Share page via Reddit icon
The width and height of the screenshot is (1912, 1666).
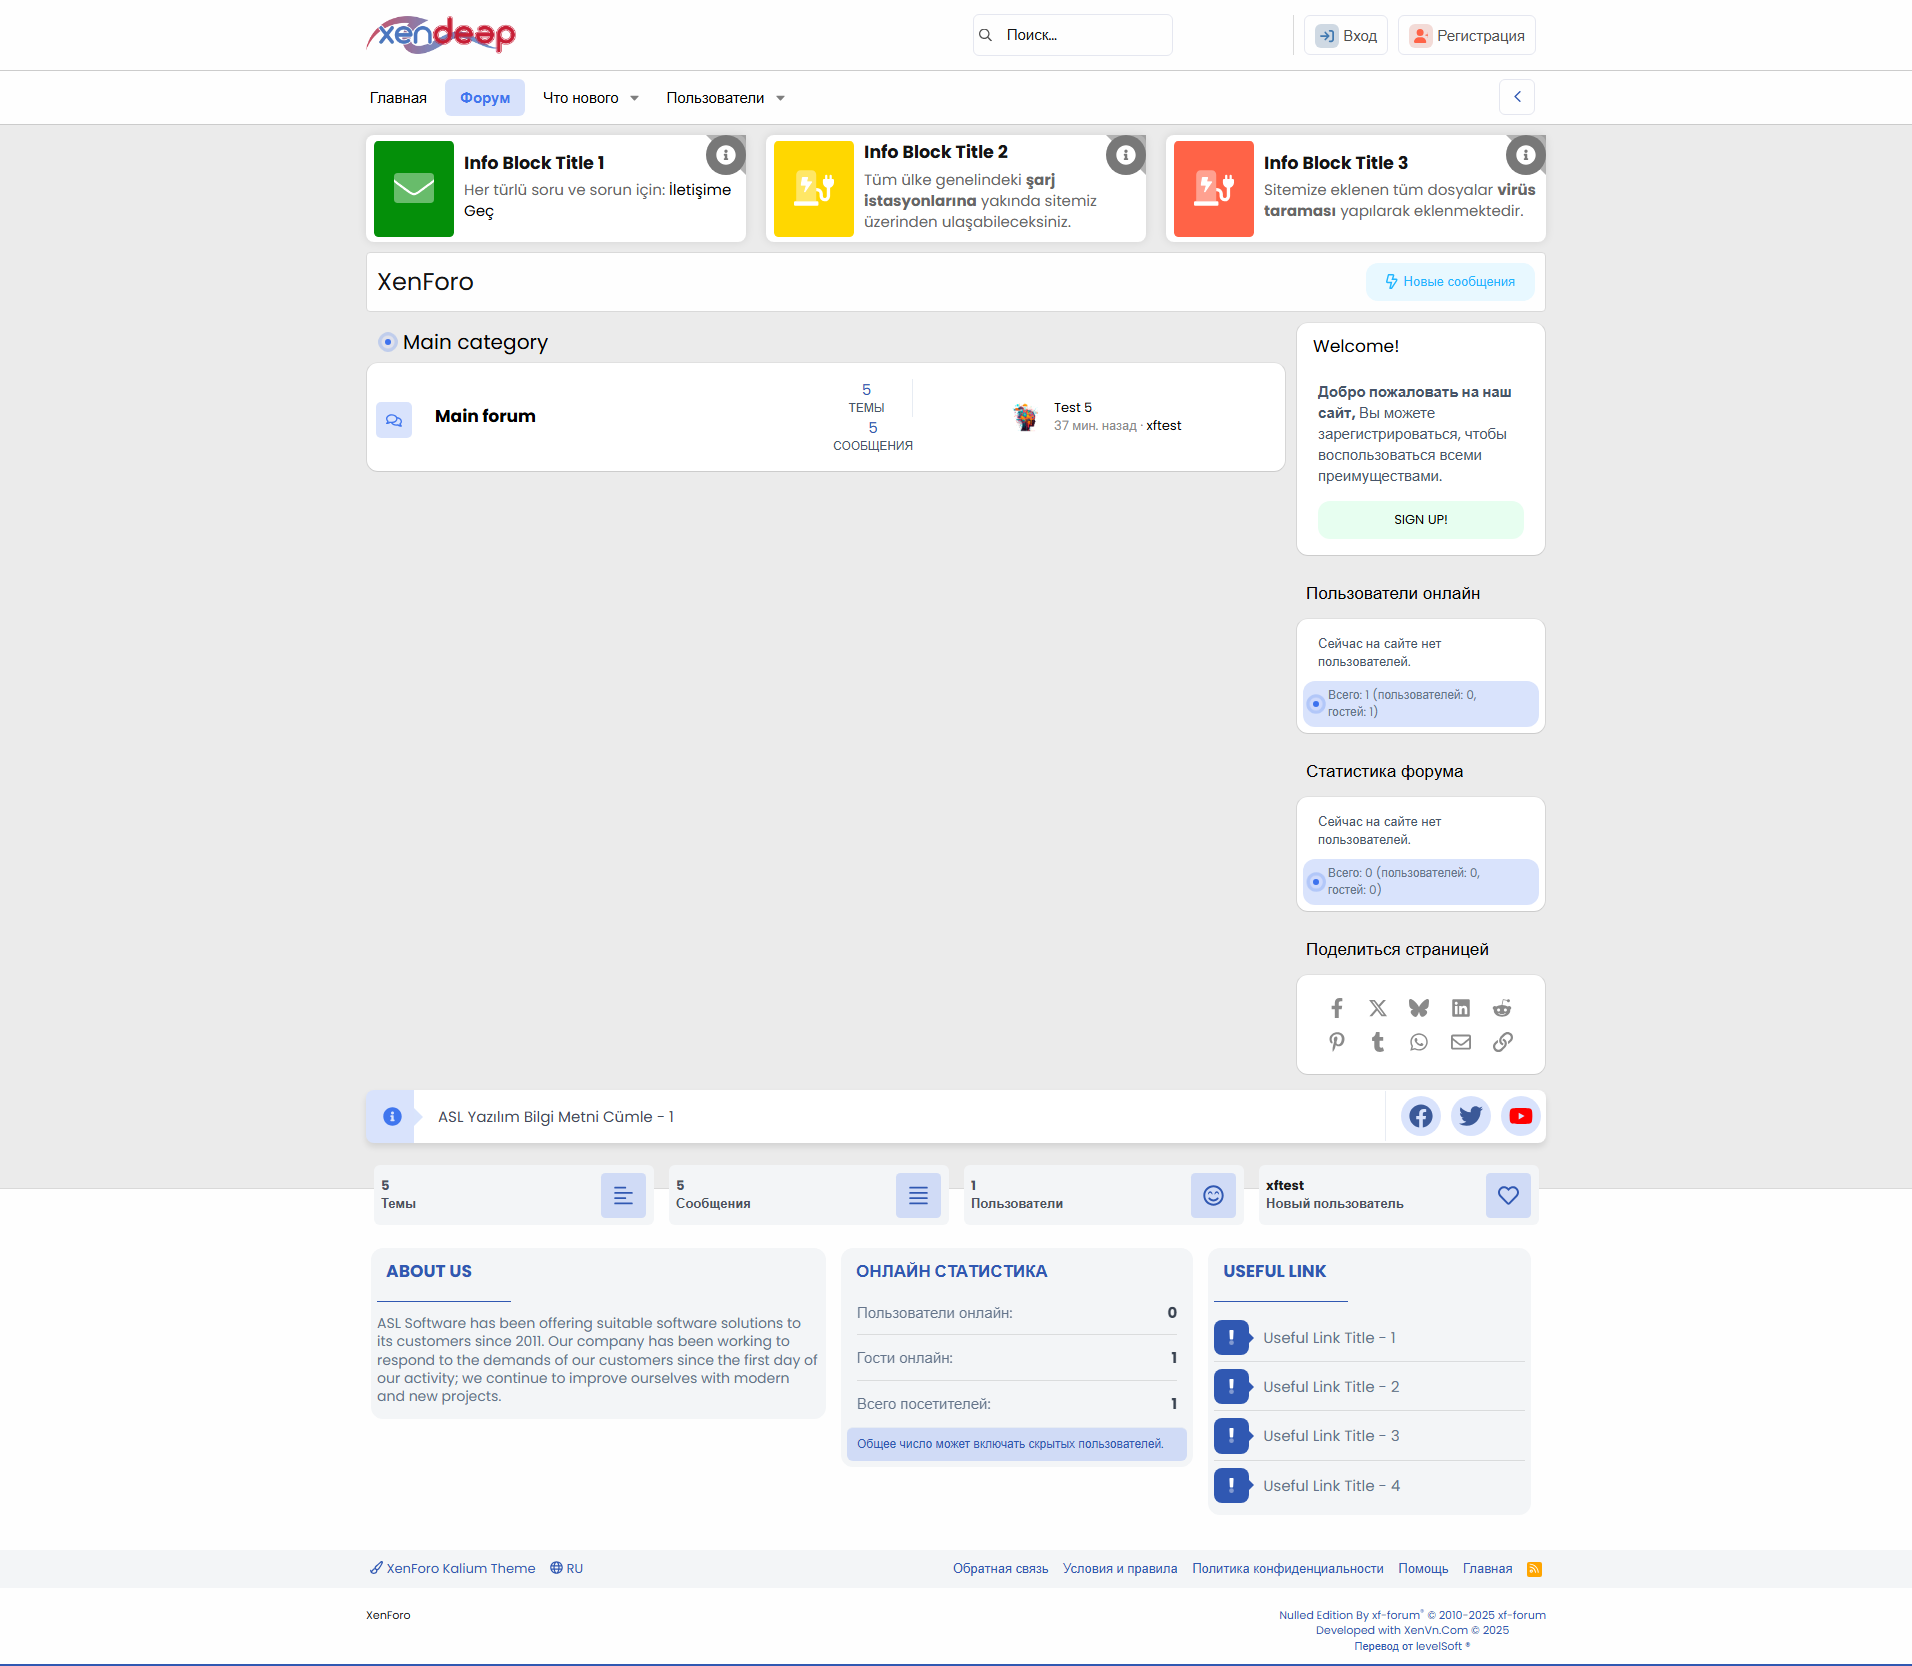(x=1502, y=1008)
